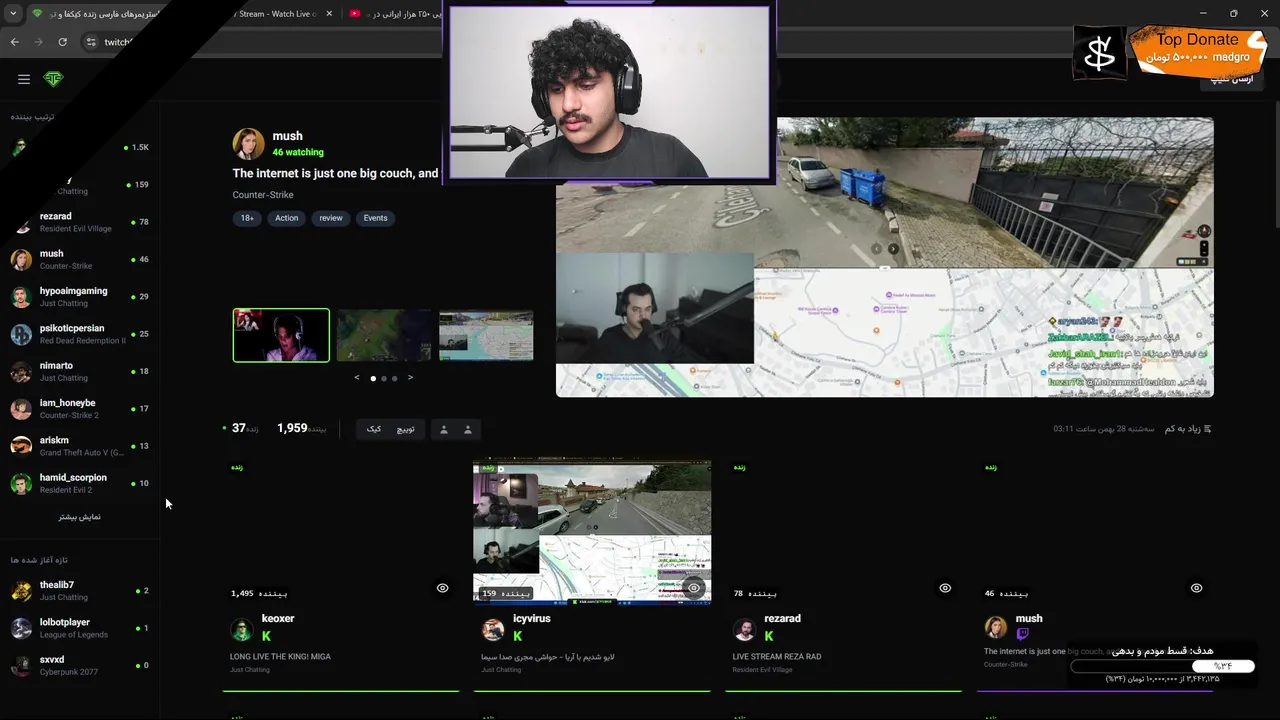1280x720 pixels.
Task: Click the Action tag
Action: pos(287,218)
